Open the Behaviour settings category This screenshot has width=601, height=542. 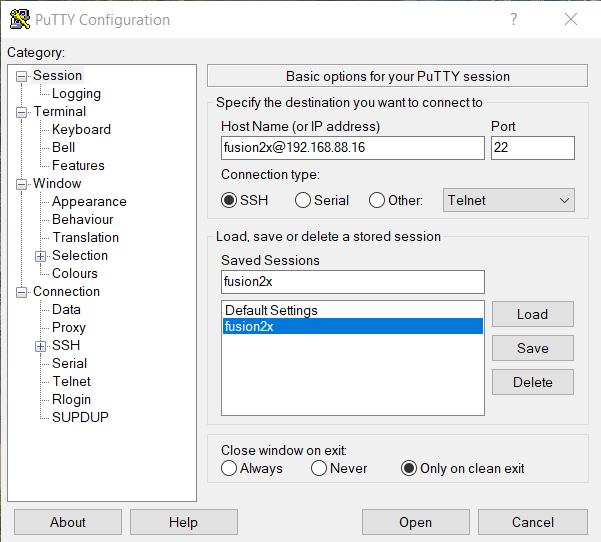pos(82,220)
